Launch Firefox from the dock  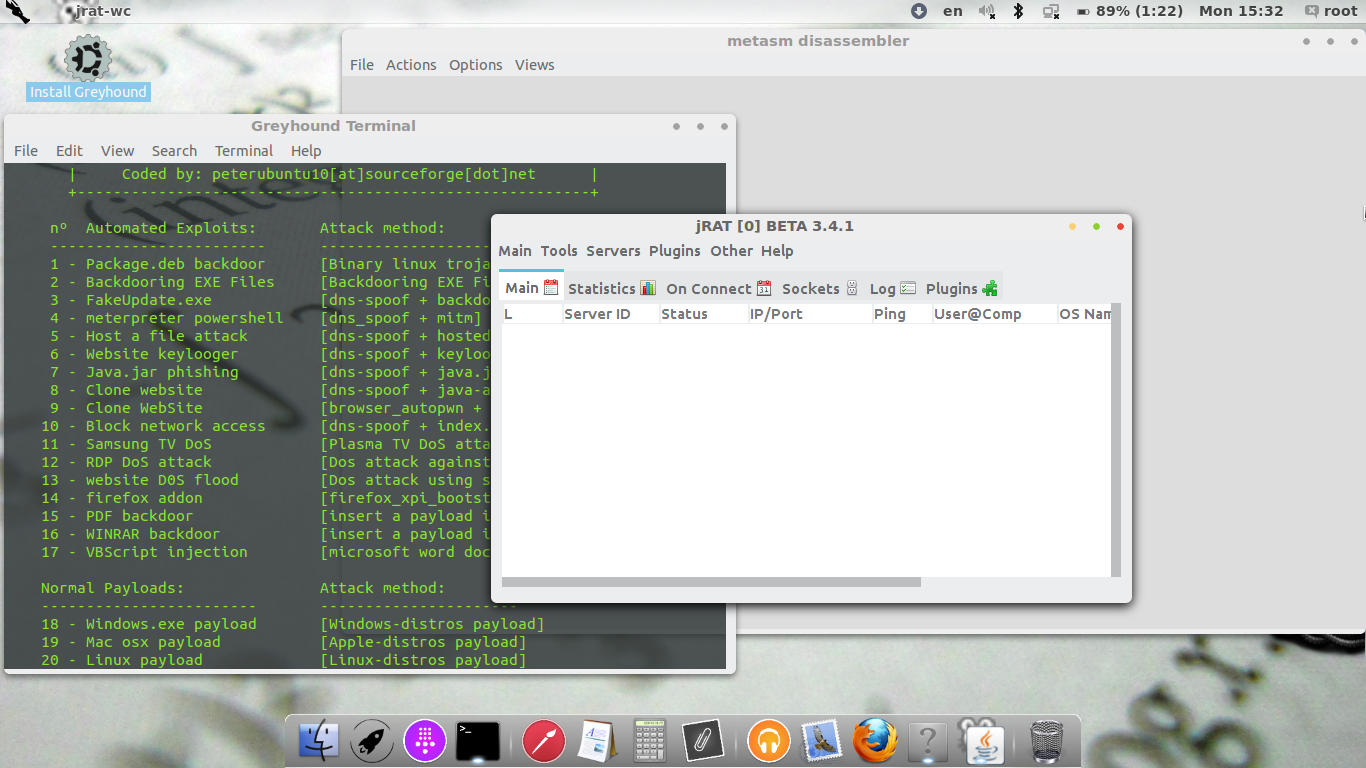(875, 742)
